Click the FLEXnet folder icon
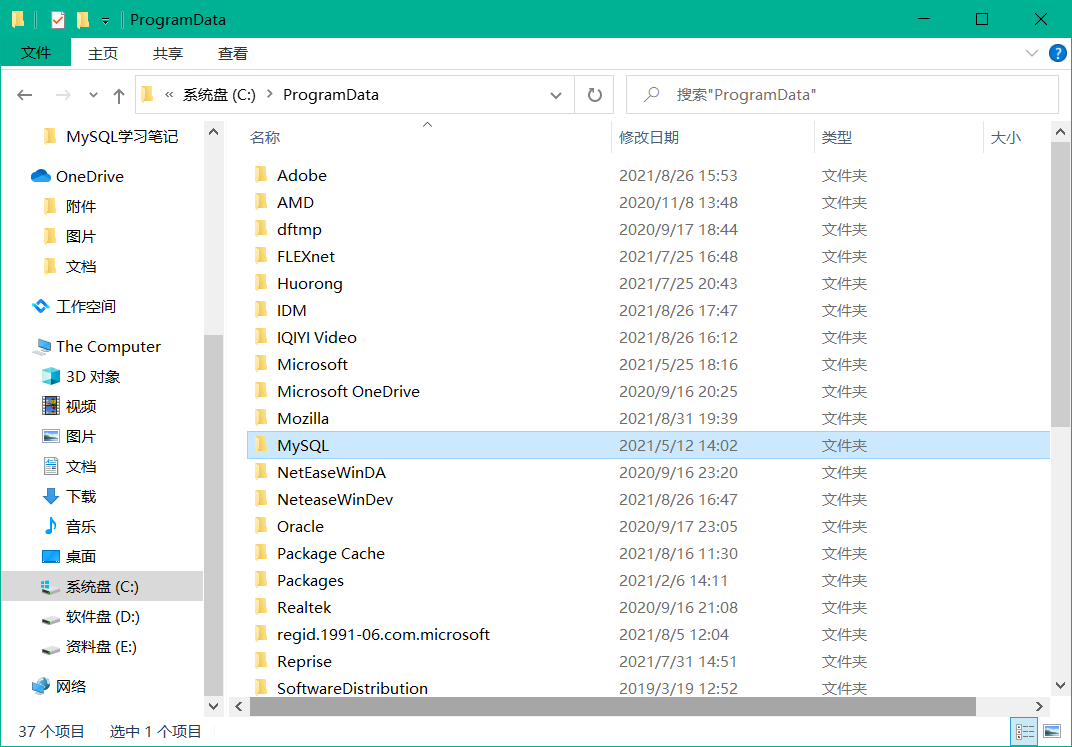 (x=260, y=256)
